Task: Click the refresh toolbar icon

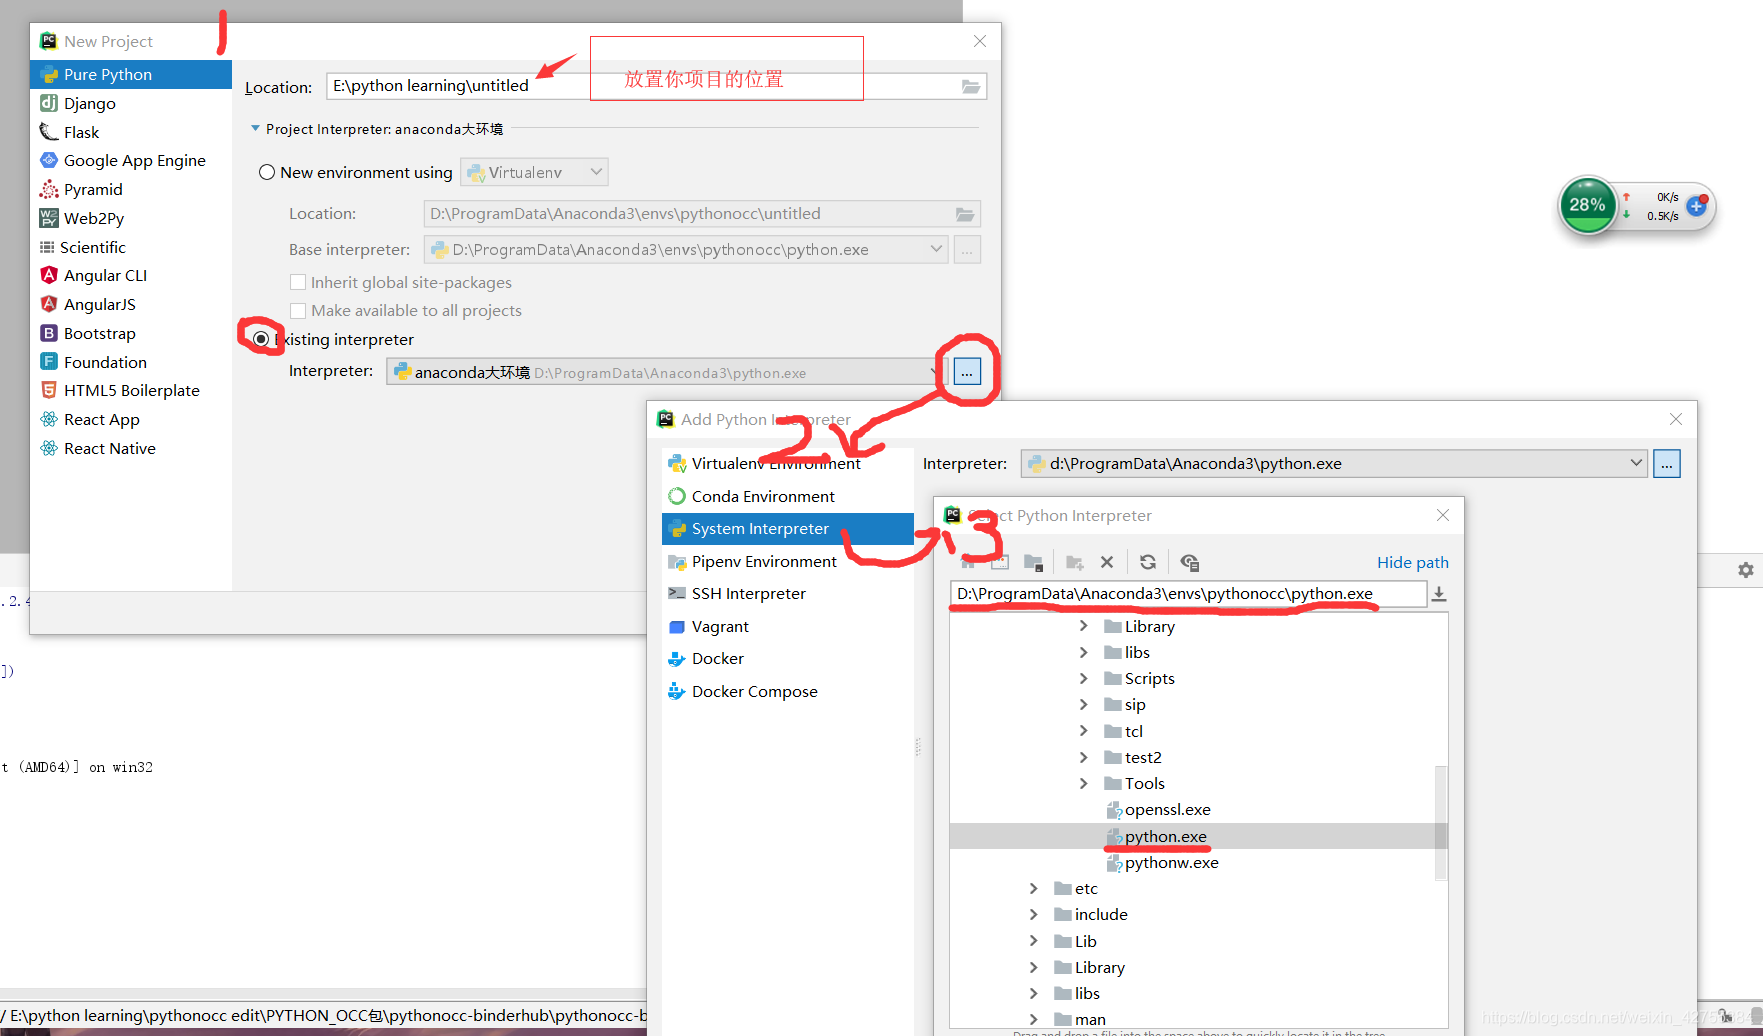Action: [1148, 562]
